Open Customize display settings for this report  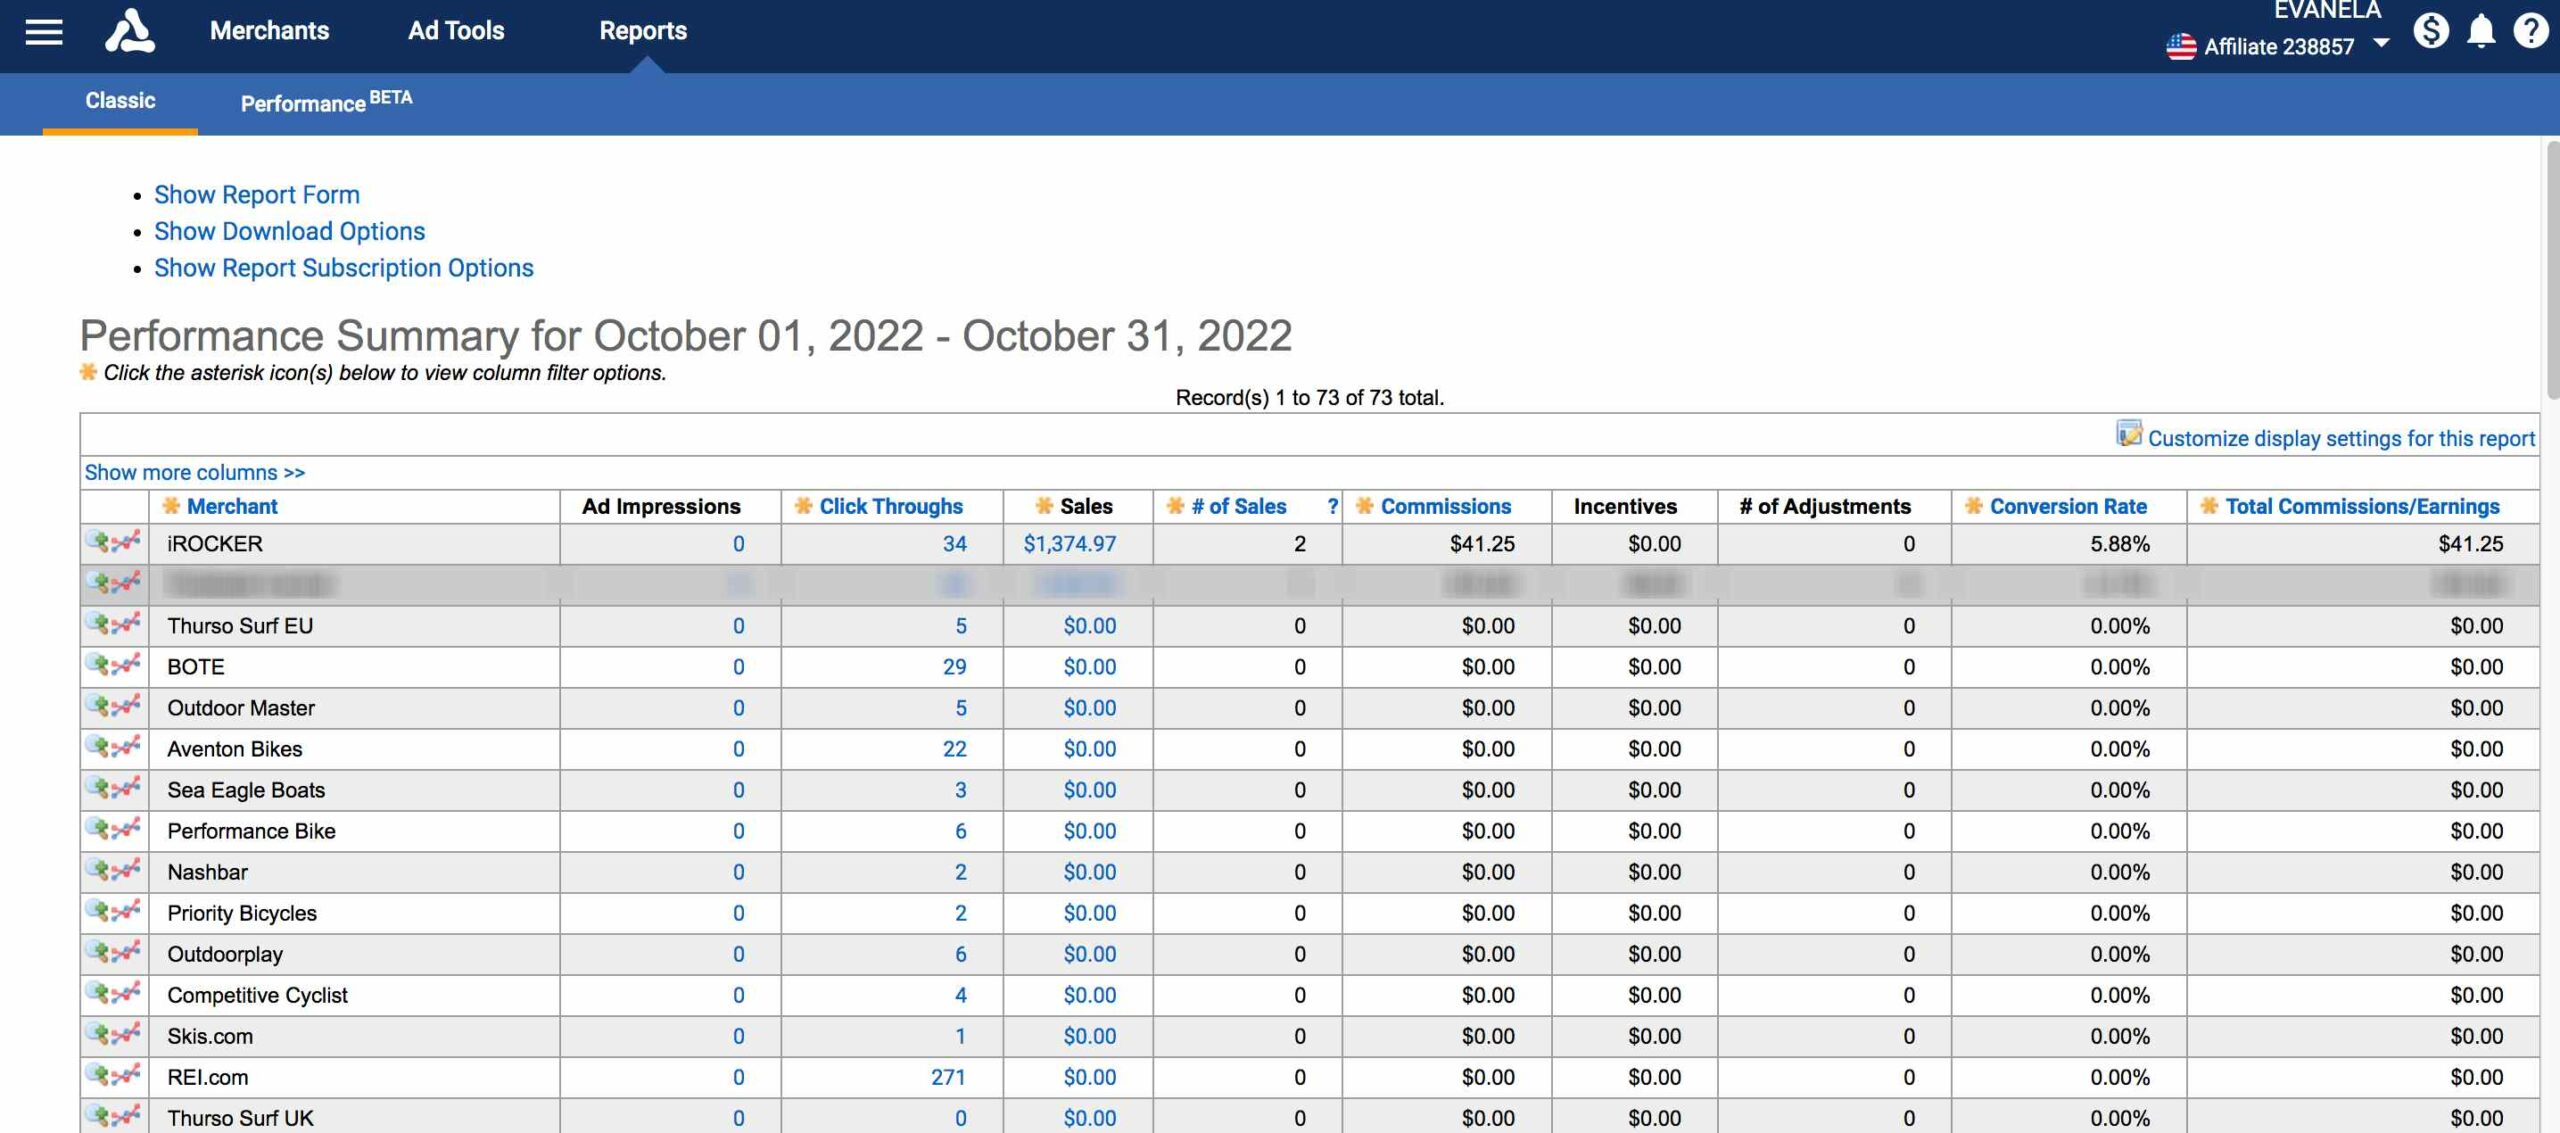click(x=2341, y=438)
